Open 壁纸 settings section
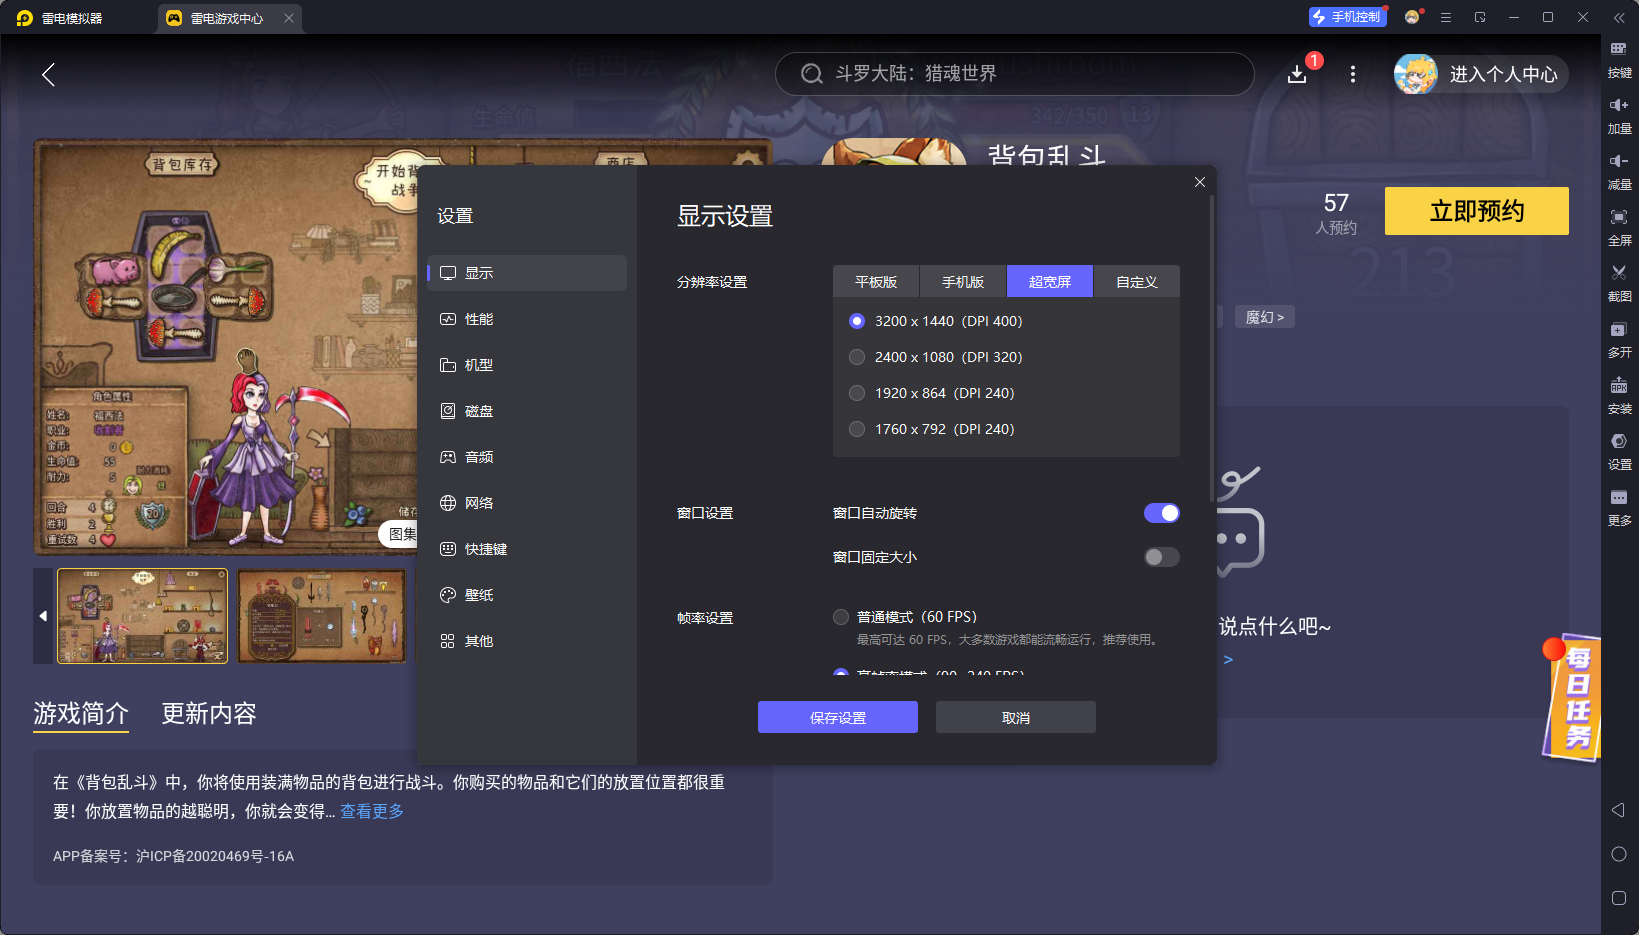Image resolution: width=1639 pixels, height=935 pixels. (x=527, y=595)
